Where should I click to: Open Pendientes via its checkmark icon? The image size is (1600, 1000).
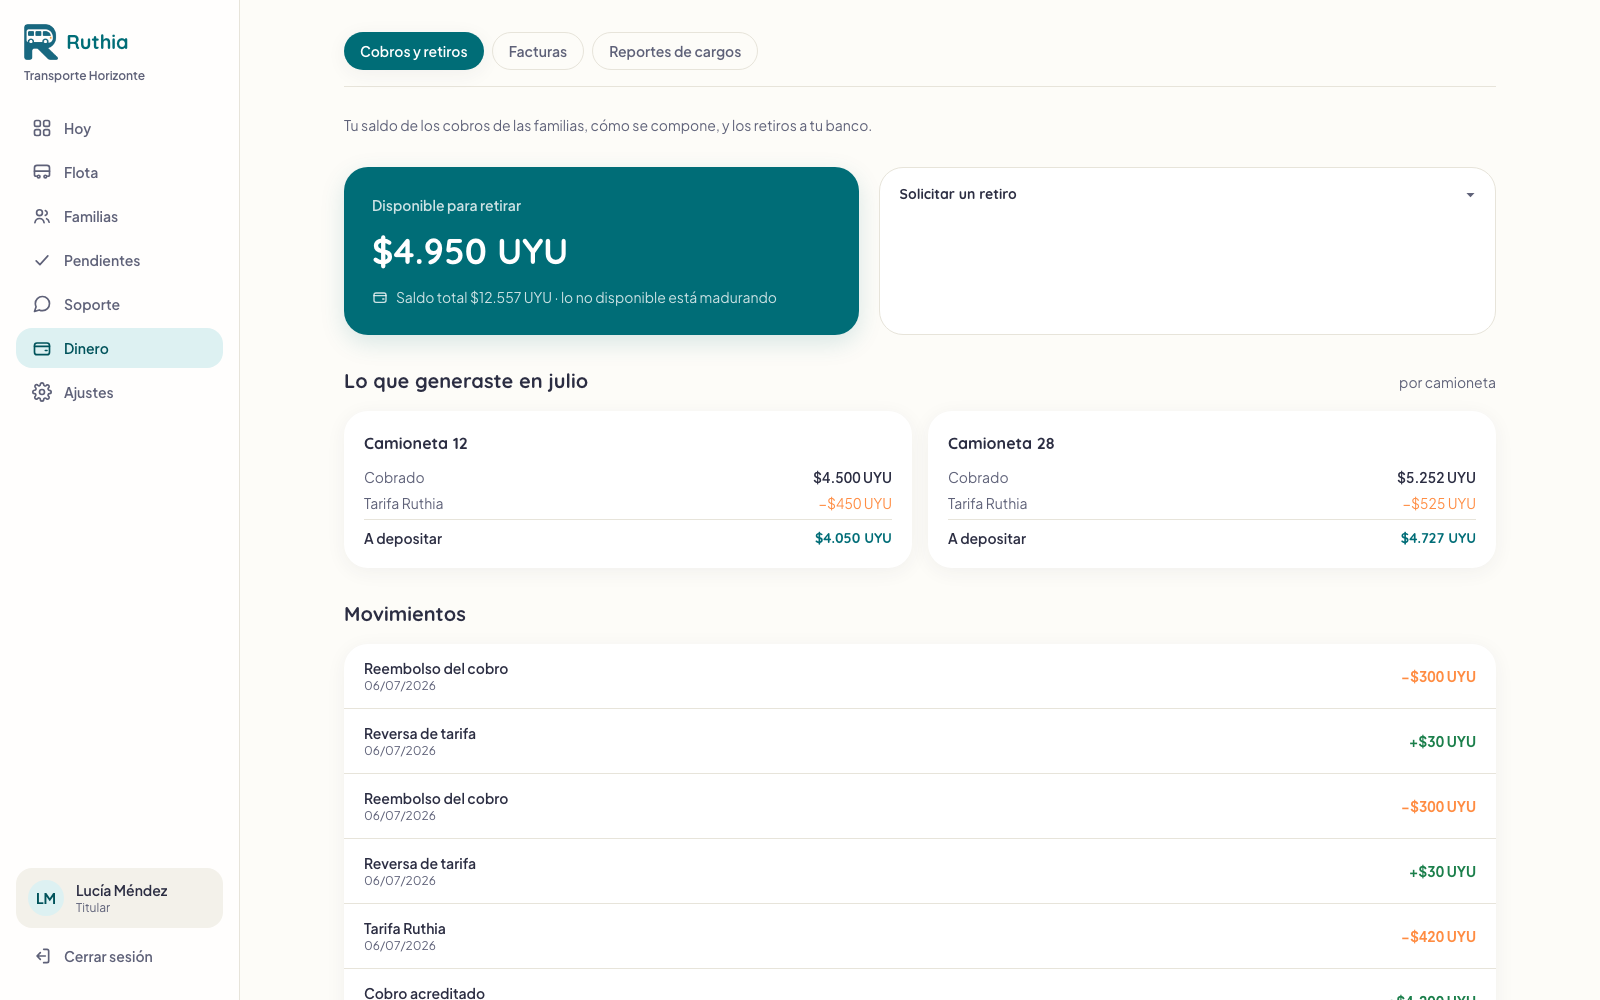click(x=42, y=260)
